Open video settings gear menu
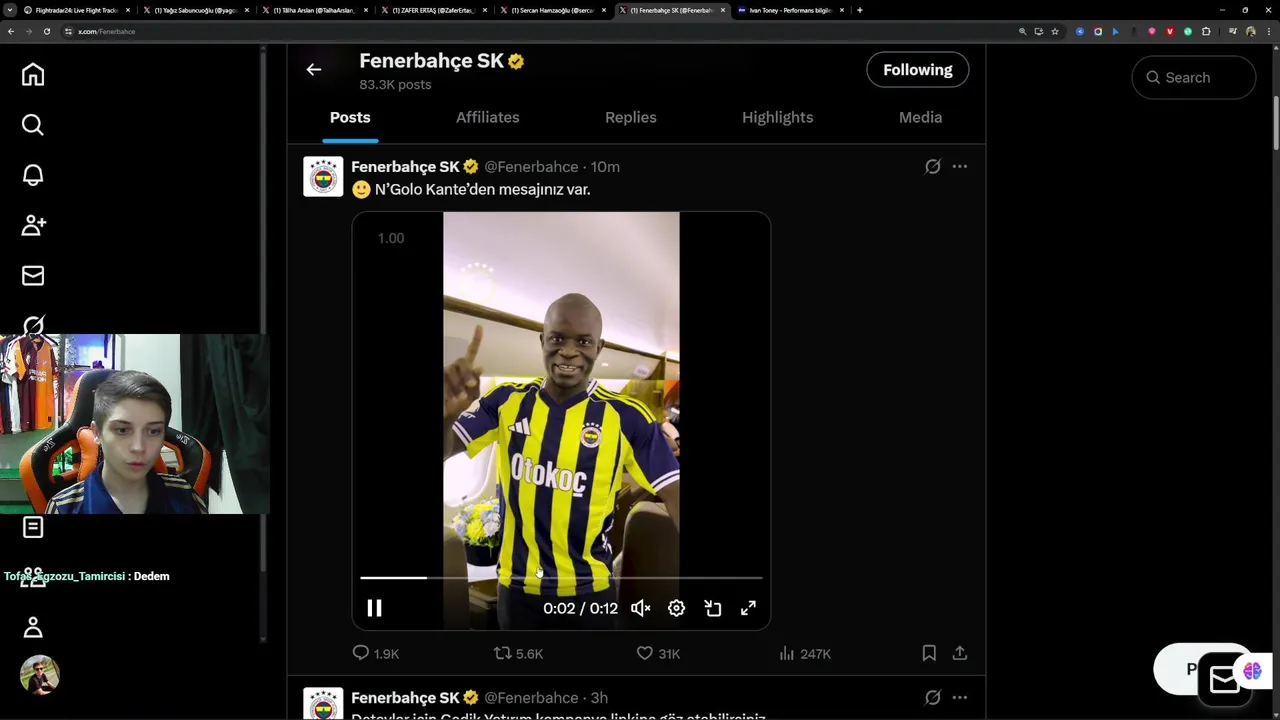The width and height of the screenshot is (1280, 720). coord(677,608)
